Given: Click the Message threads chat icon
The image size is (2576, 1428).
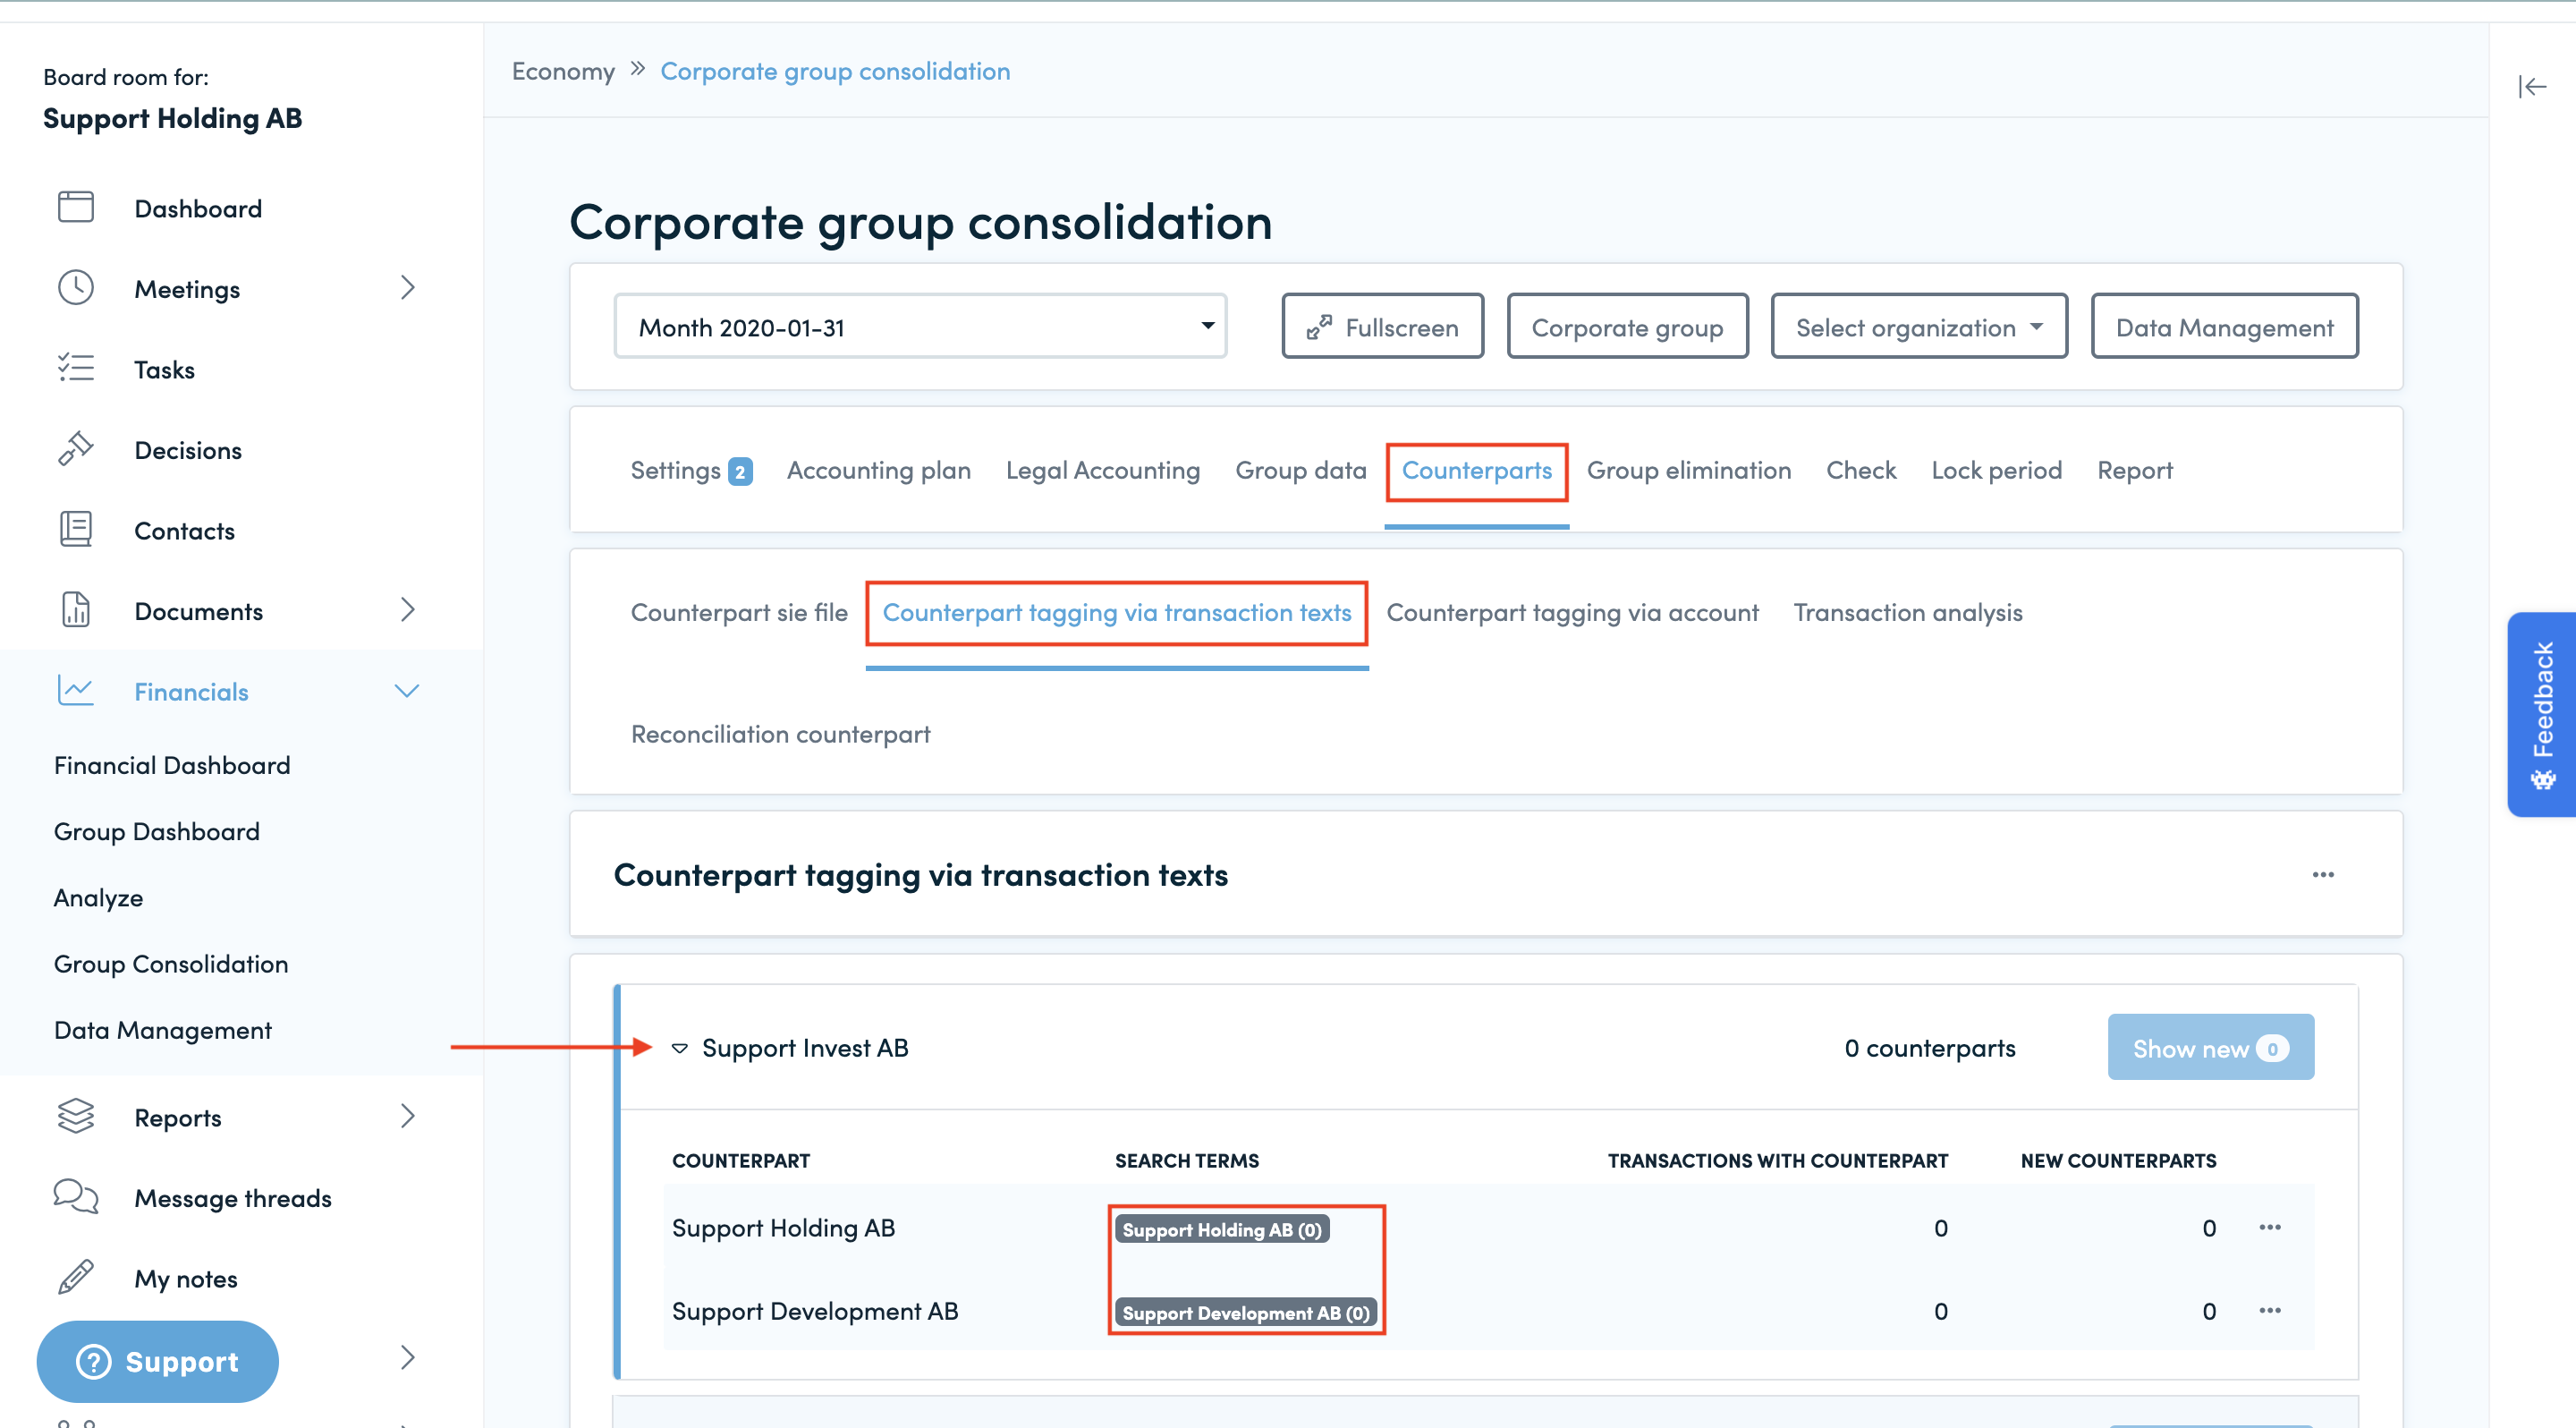Looking at the screenshot, I should coord(75,1197).
